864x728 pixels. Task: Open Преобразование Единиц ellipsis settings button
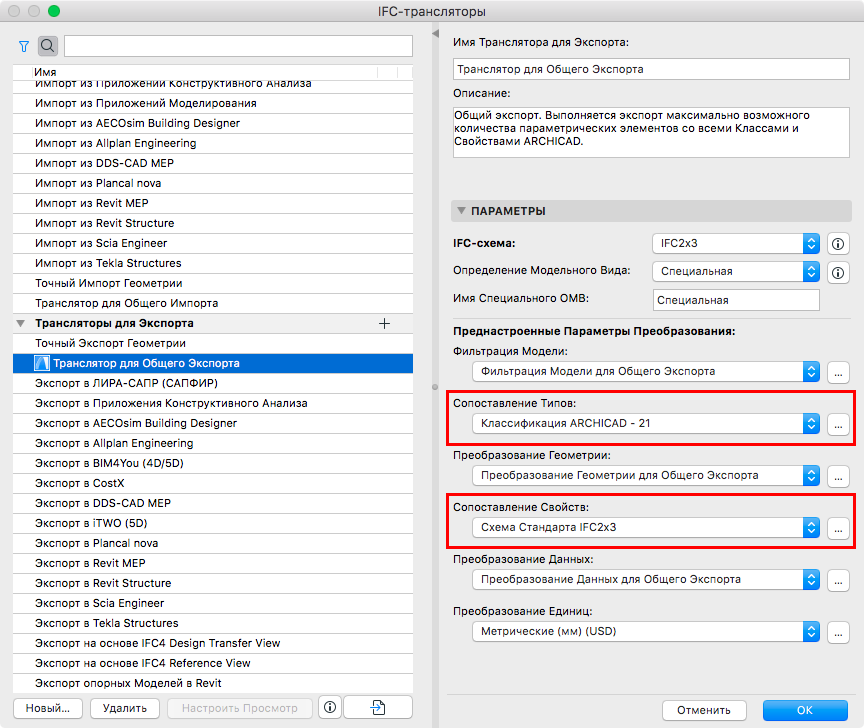click(x=838, y=633)
